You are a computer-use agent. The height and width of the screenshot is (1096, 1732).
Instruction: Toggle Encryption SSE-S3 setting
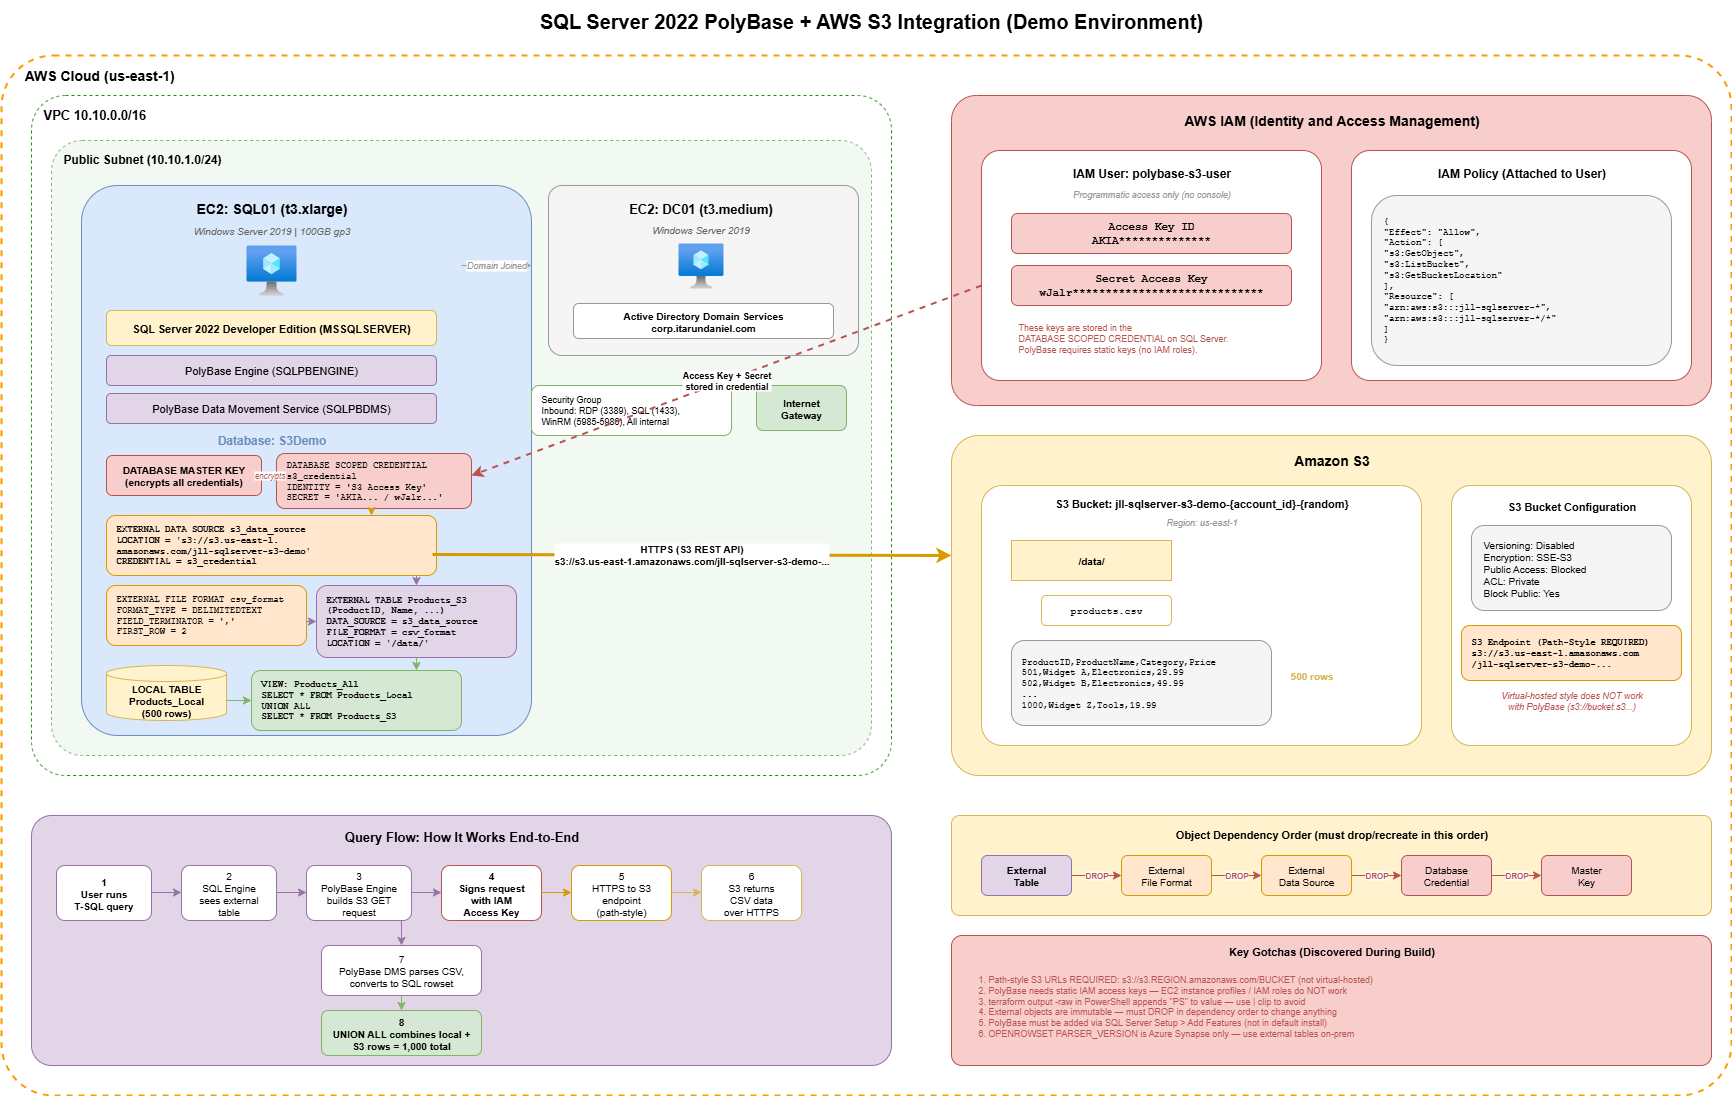click(x=1526, y=558)
